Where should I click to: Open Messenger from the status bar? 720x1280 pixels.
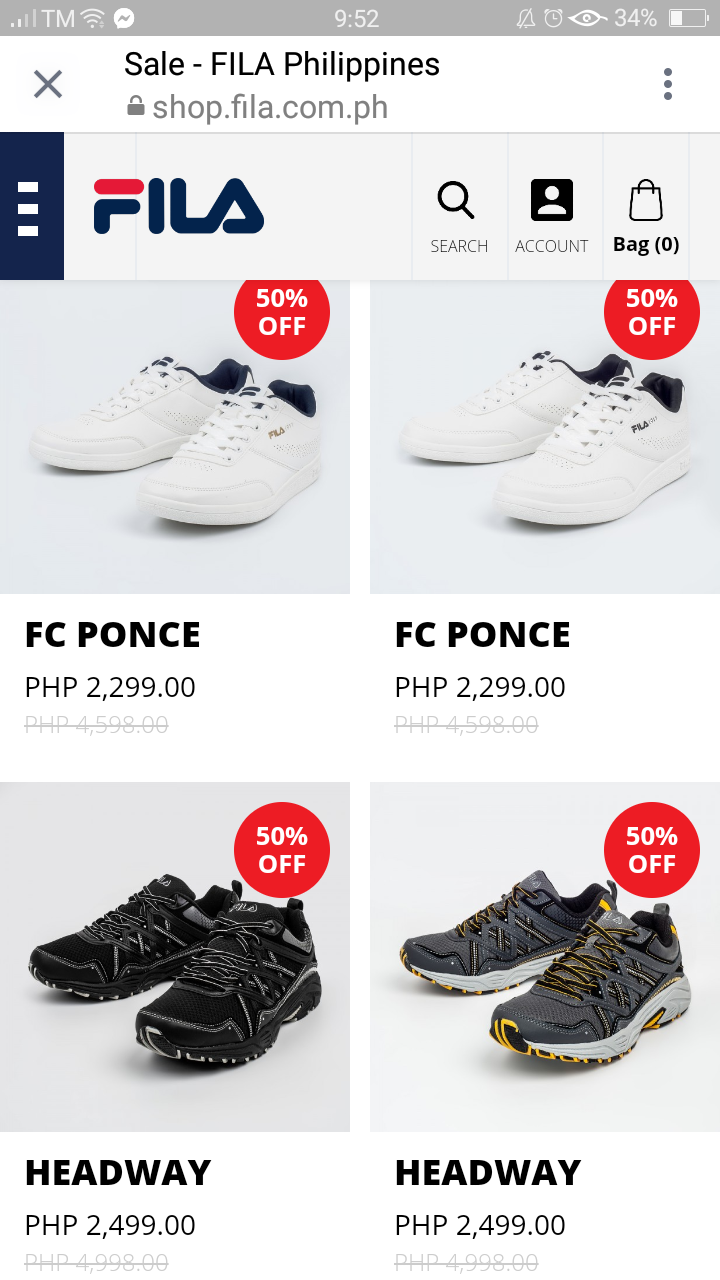(x=122, y=16)
